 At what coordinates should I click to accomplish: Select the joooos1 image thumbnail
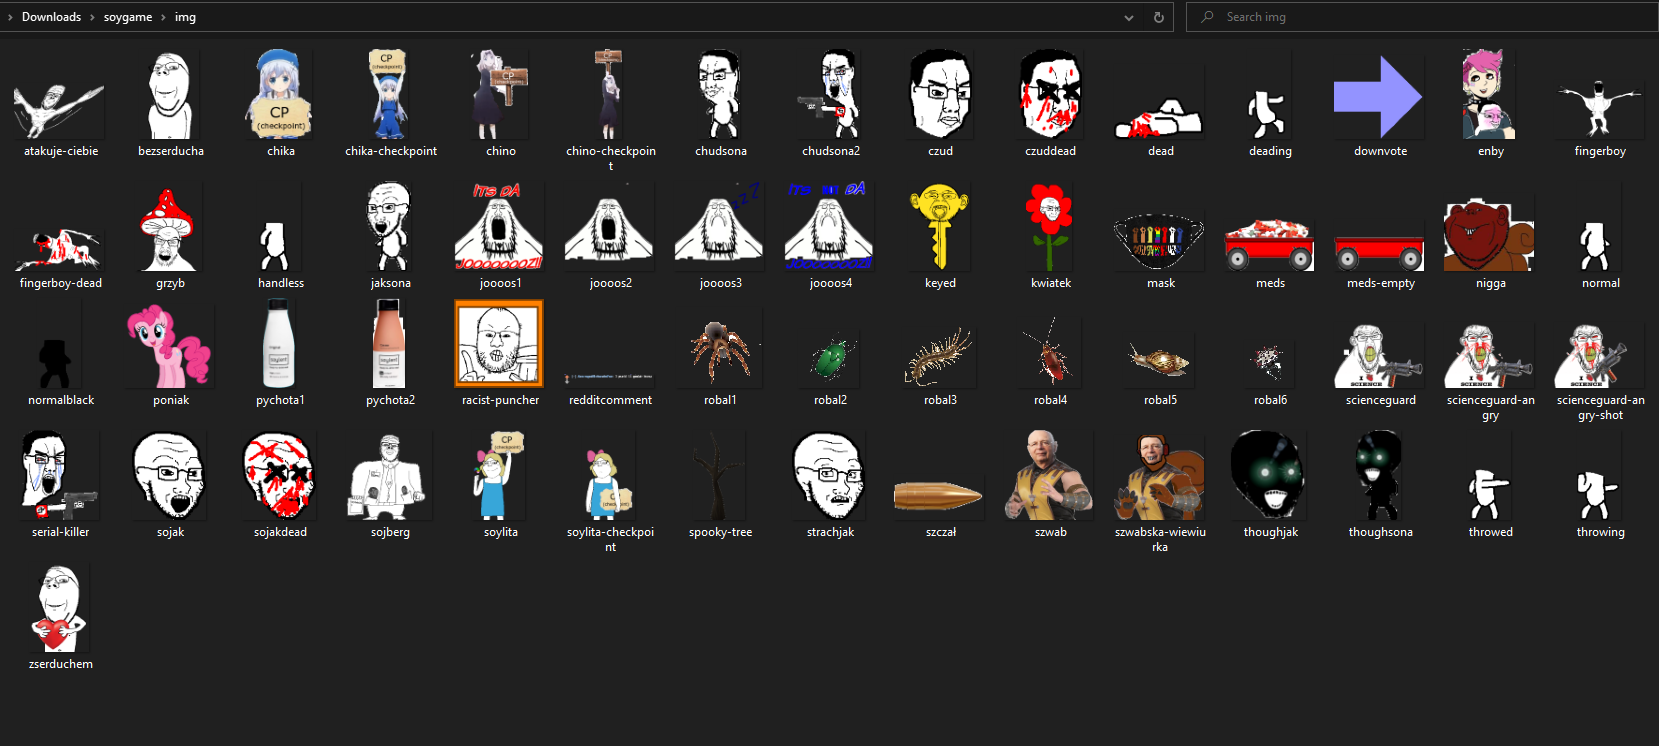[x=500, y=226]
